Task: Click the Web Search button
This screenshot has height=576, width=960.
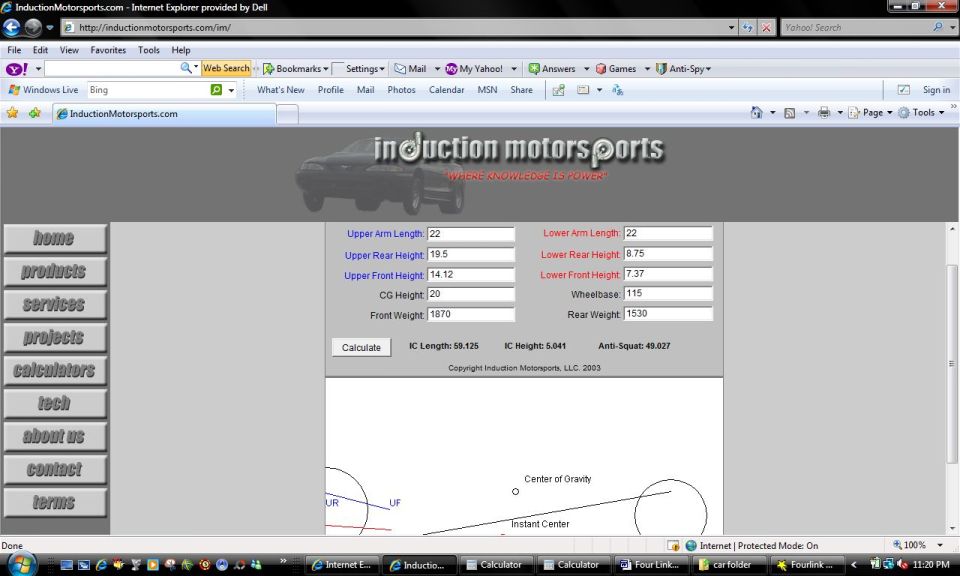Action: point(226,69)
